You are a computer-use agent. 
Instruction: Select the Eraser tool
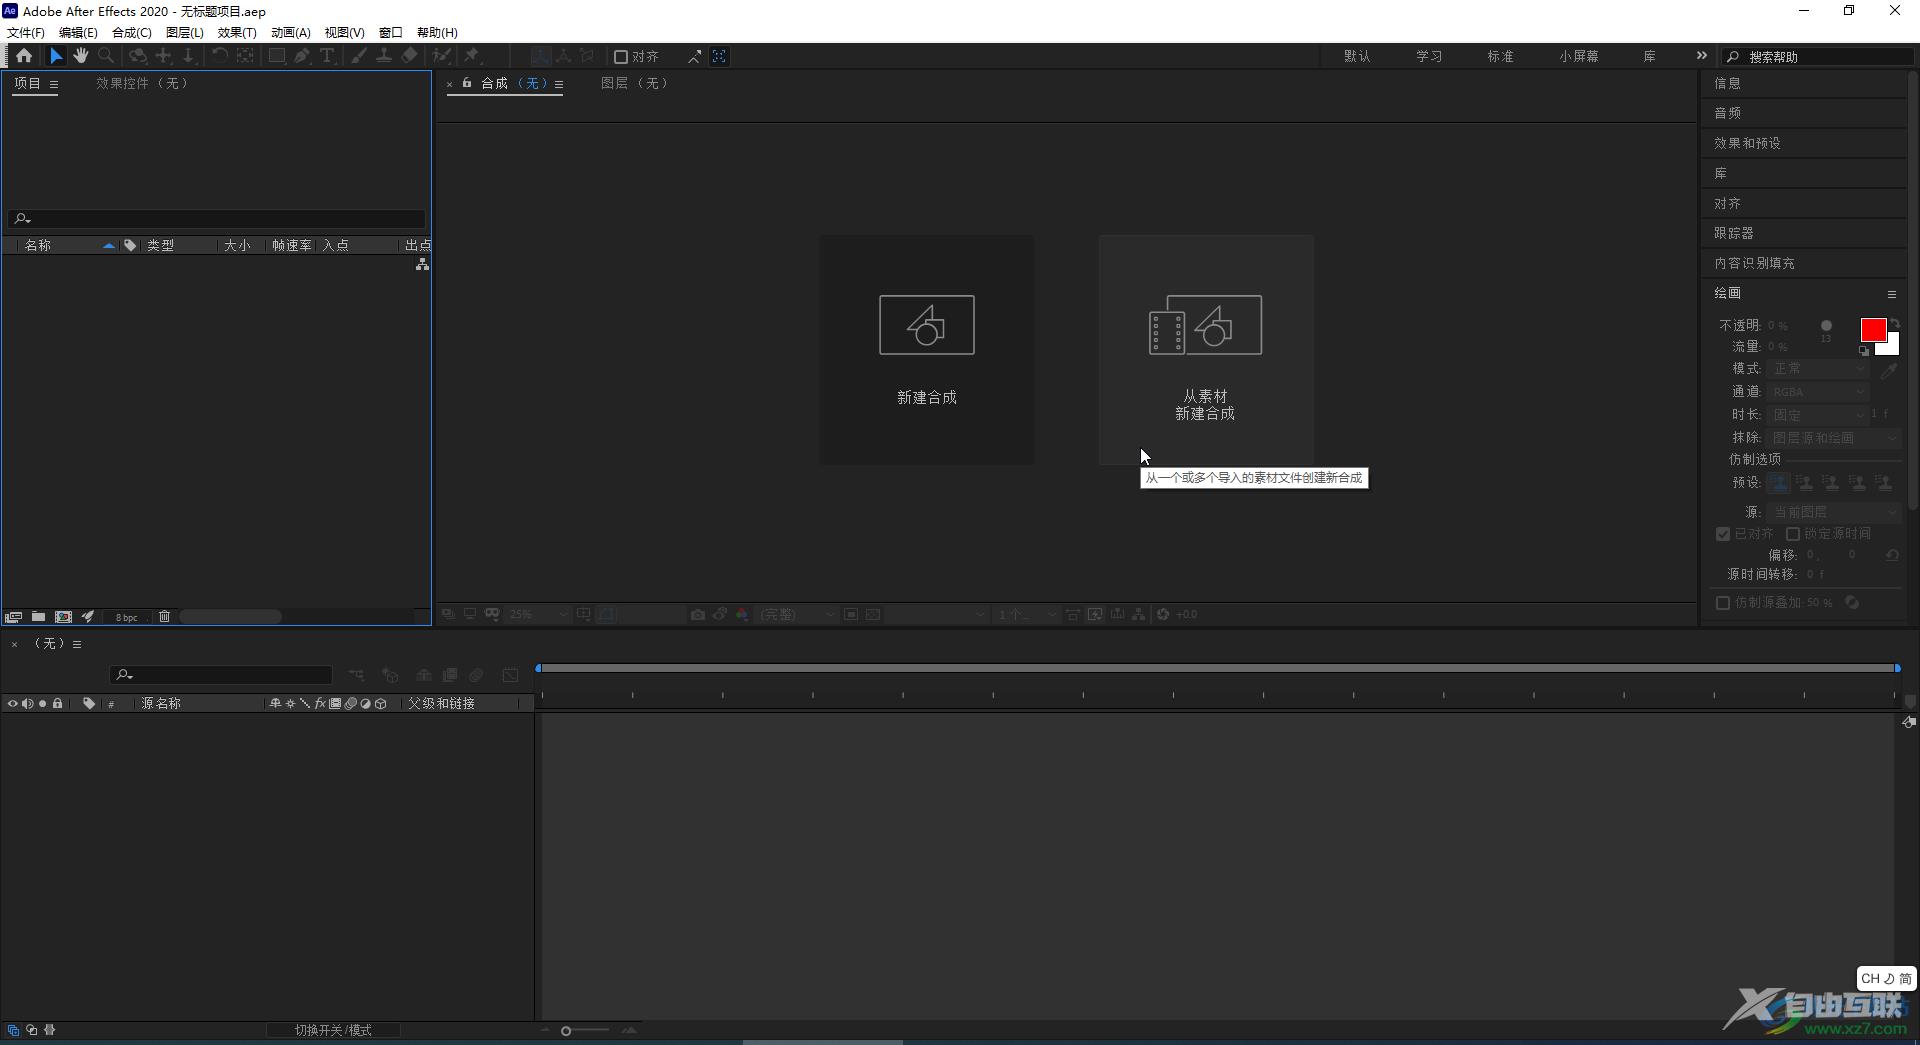[409, 56]
